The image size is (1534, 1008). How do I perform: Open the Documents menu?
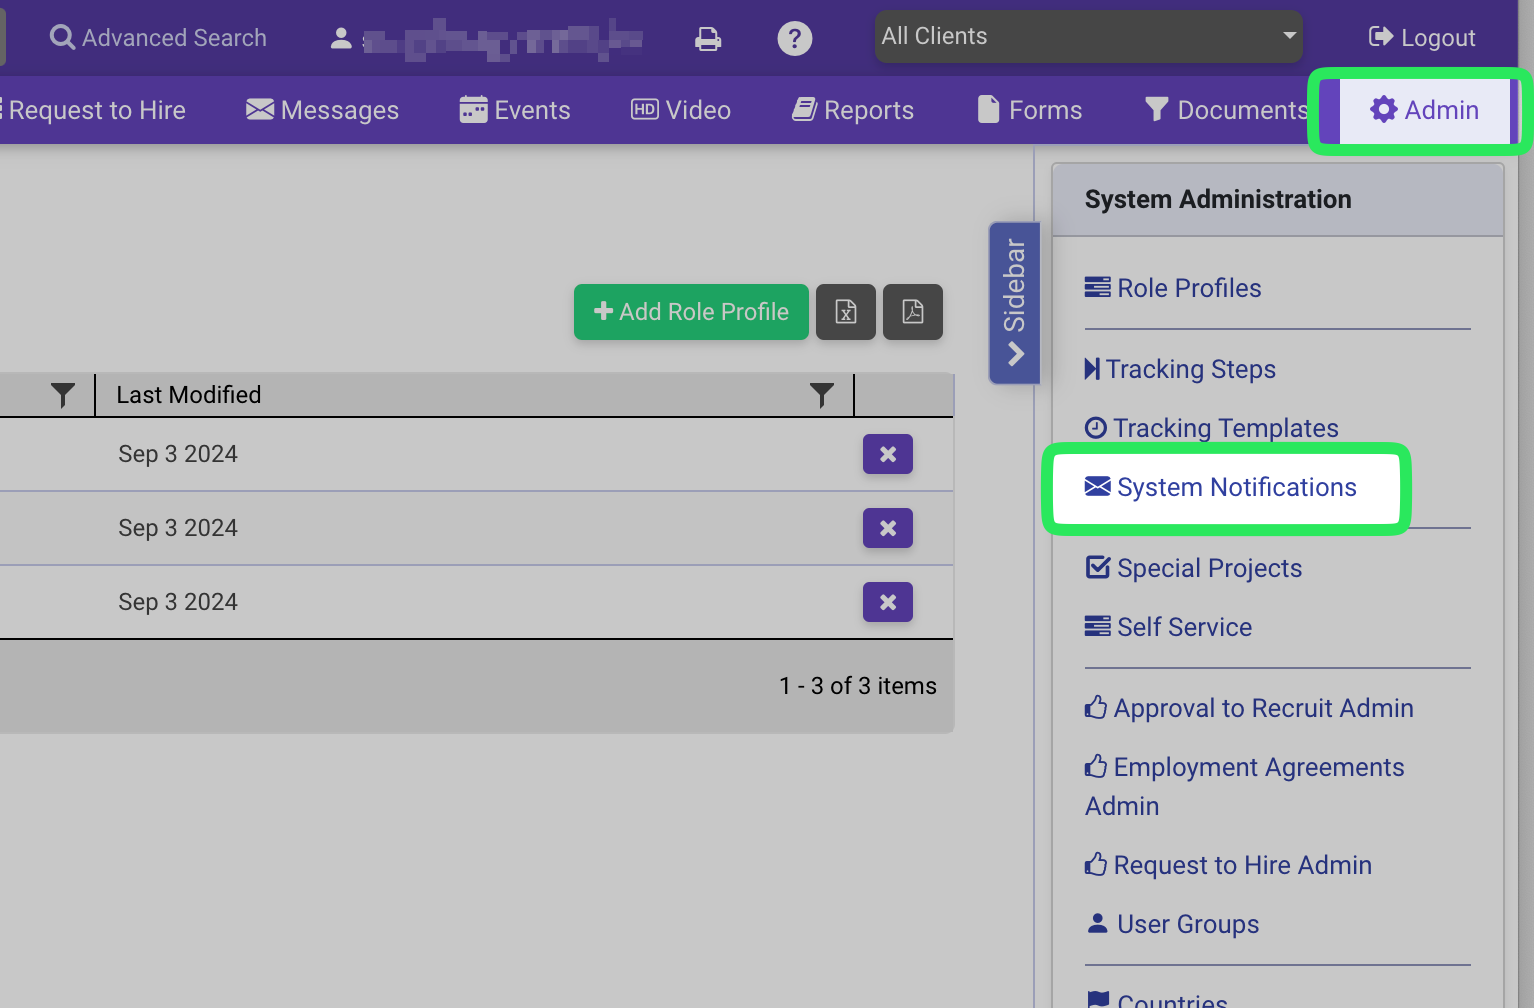(1226, 110)
